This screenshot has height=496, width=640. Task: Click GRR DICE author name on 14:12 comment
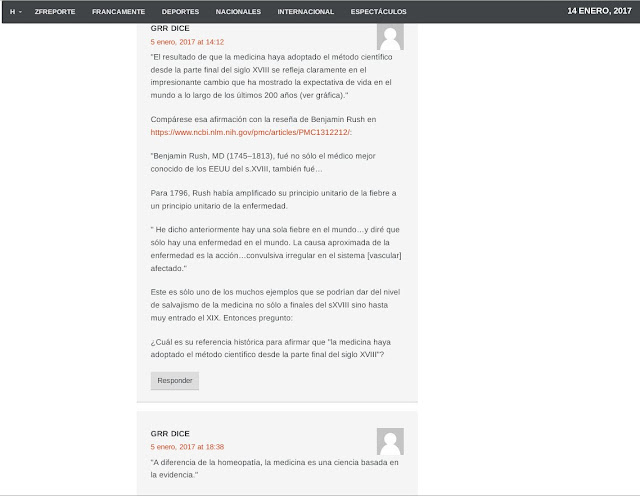coord(170,29)
